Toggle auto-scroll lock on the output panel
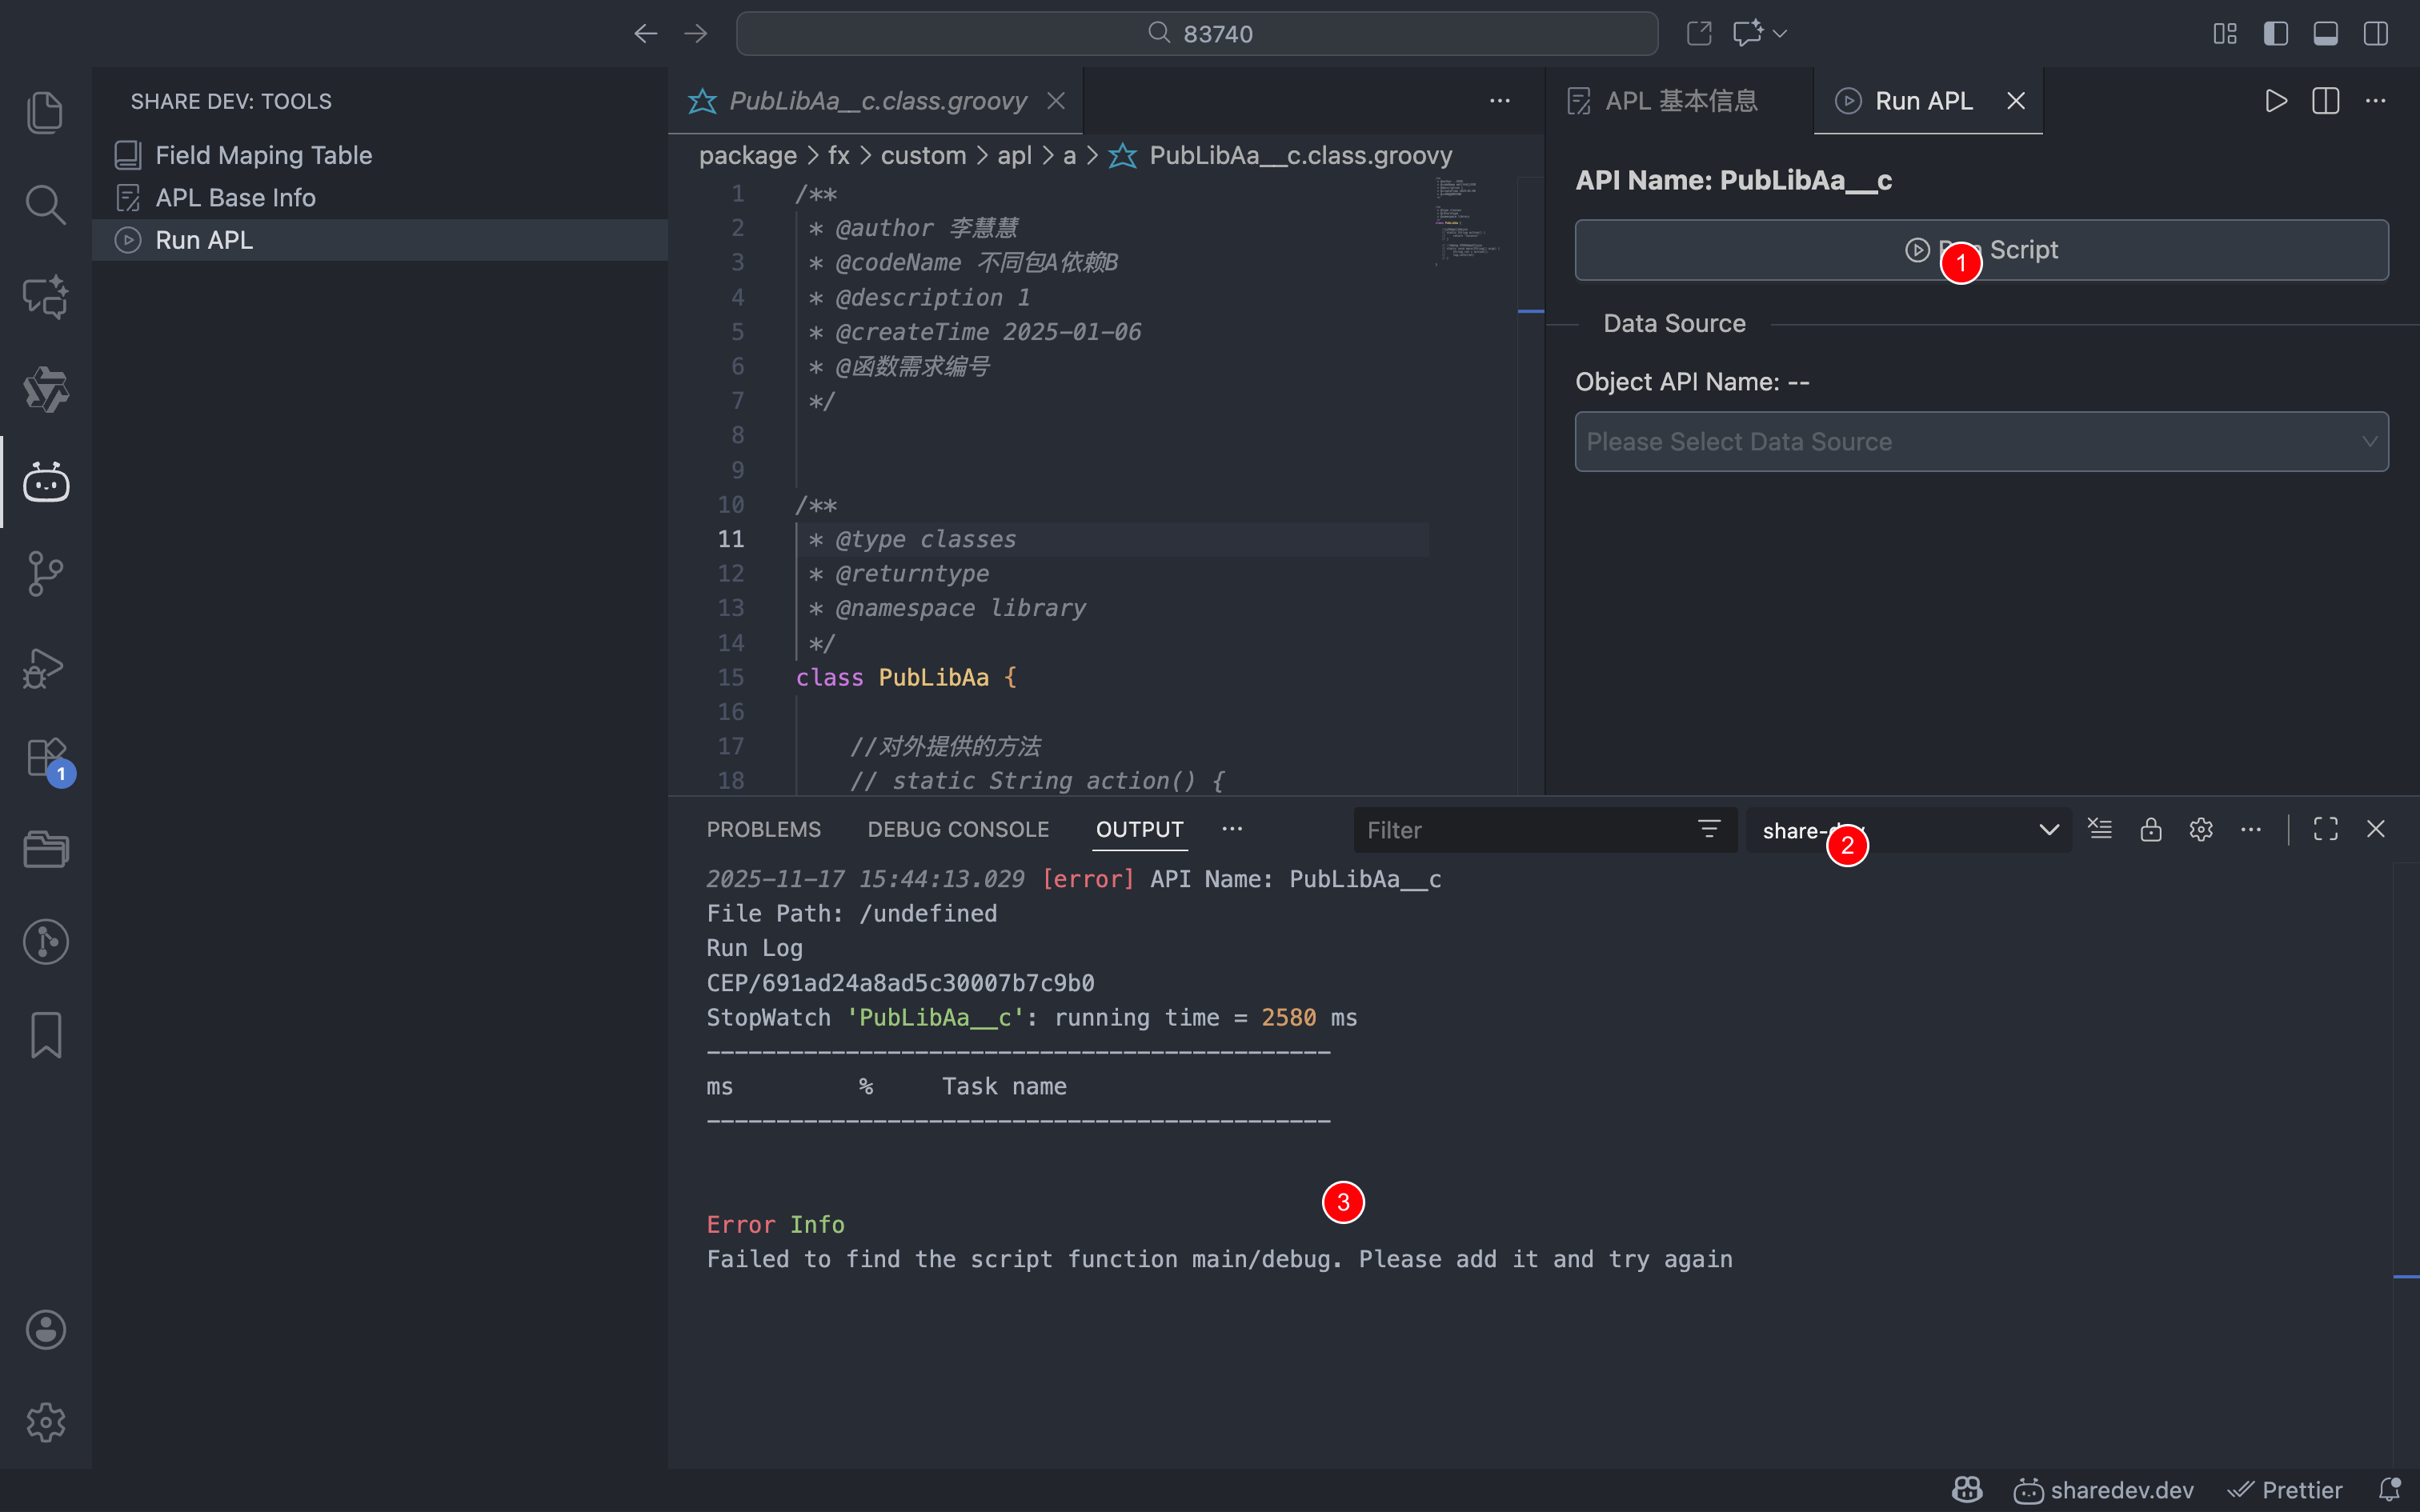This screenshot has width=2420, height=1512. (x=2150, y=829)
